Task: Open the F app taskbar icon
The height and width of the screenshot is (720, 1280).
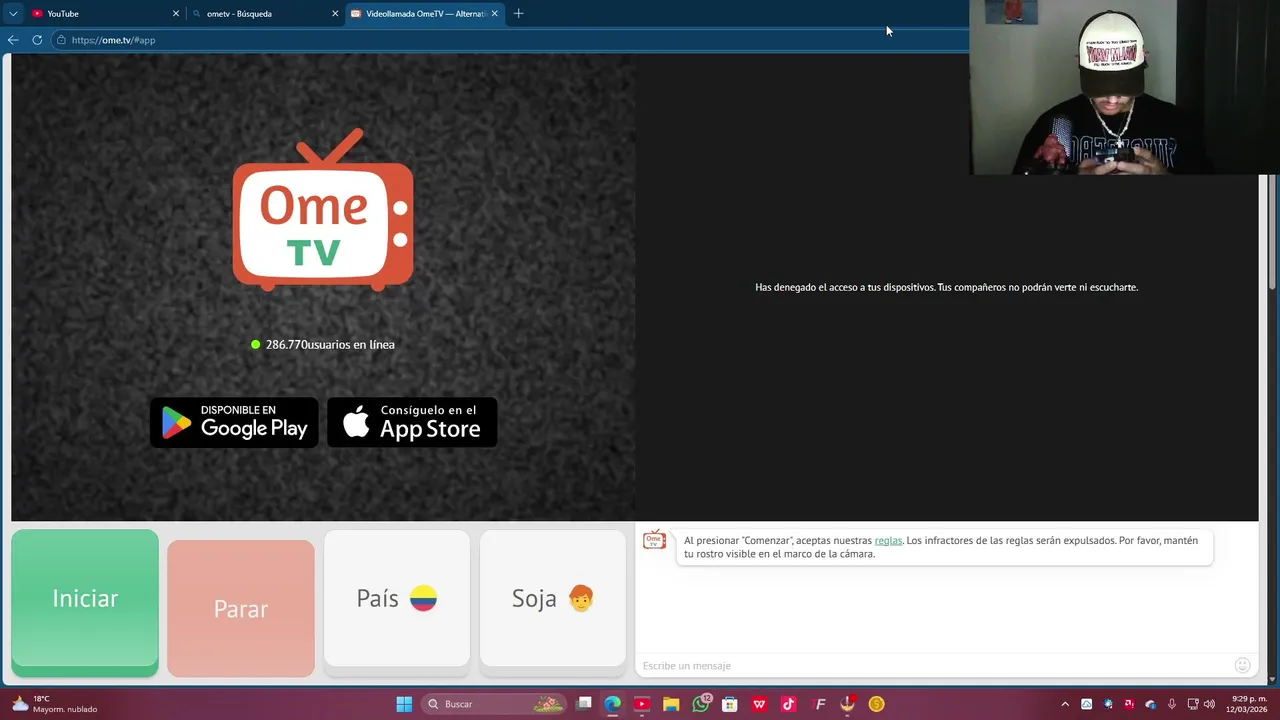Action: [820, 704]
